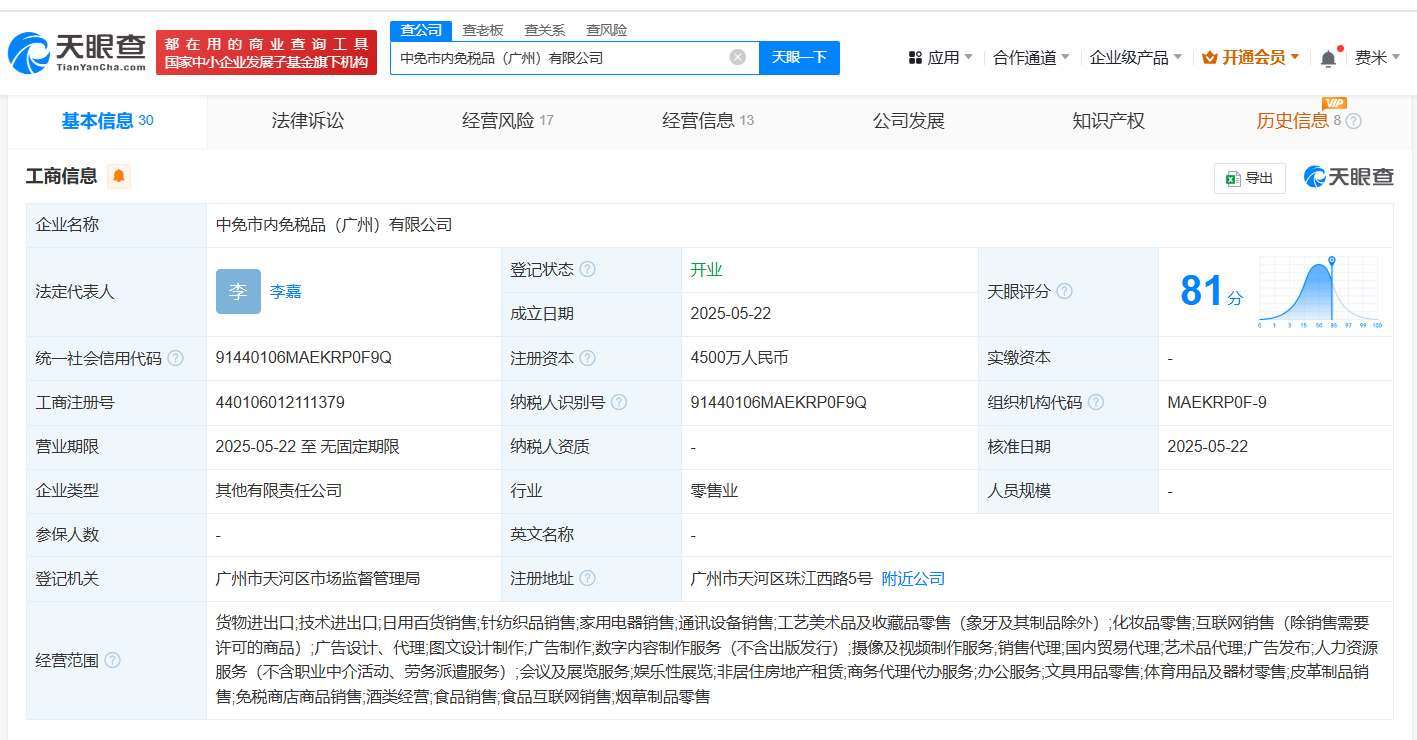Expand the 企业级产品 menu
Viewport: 1417px width, 740px height.
pos(1135,58)
